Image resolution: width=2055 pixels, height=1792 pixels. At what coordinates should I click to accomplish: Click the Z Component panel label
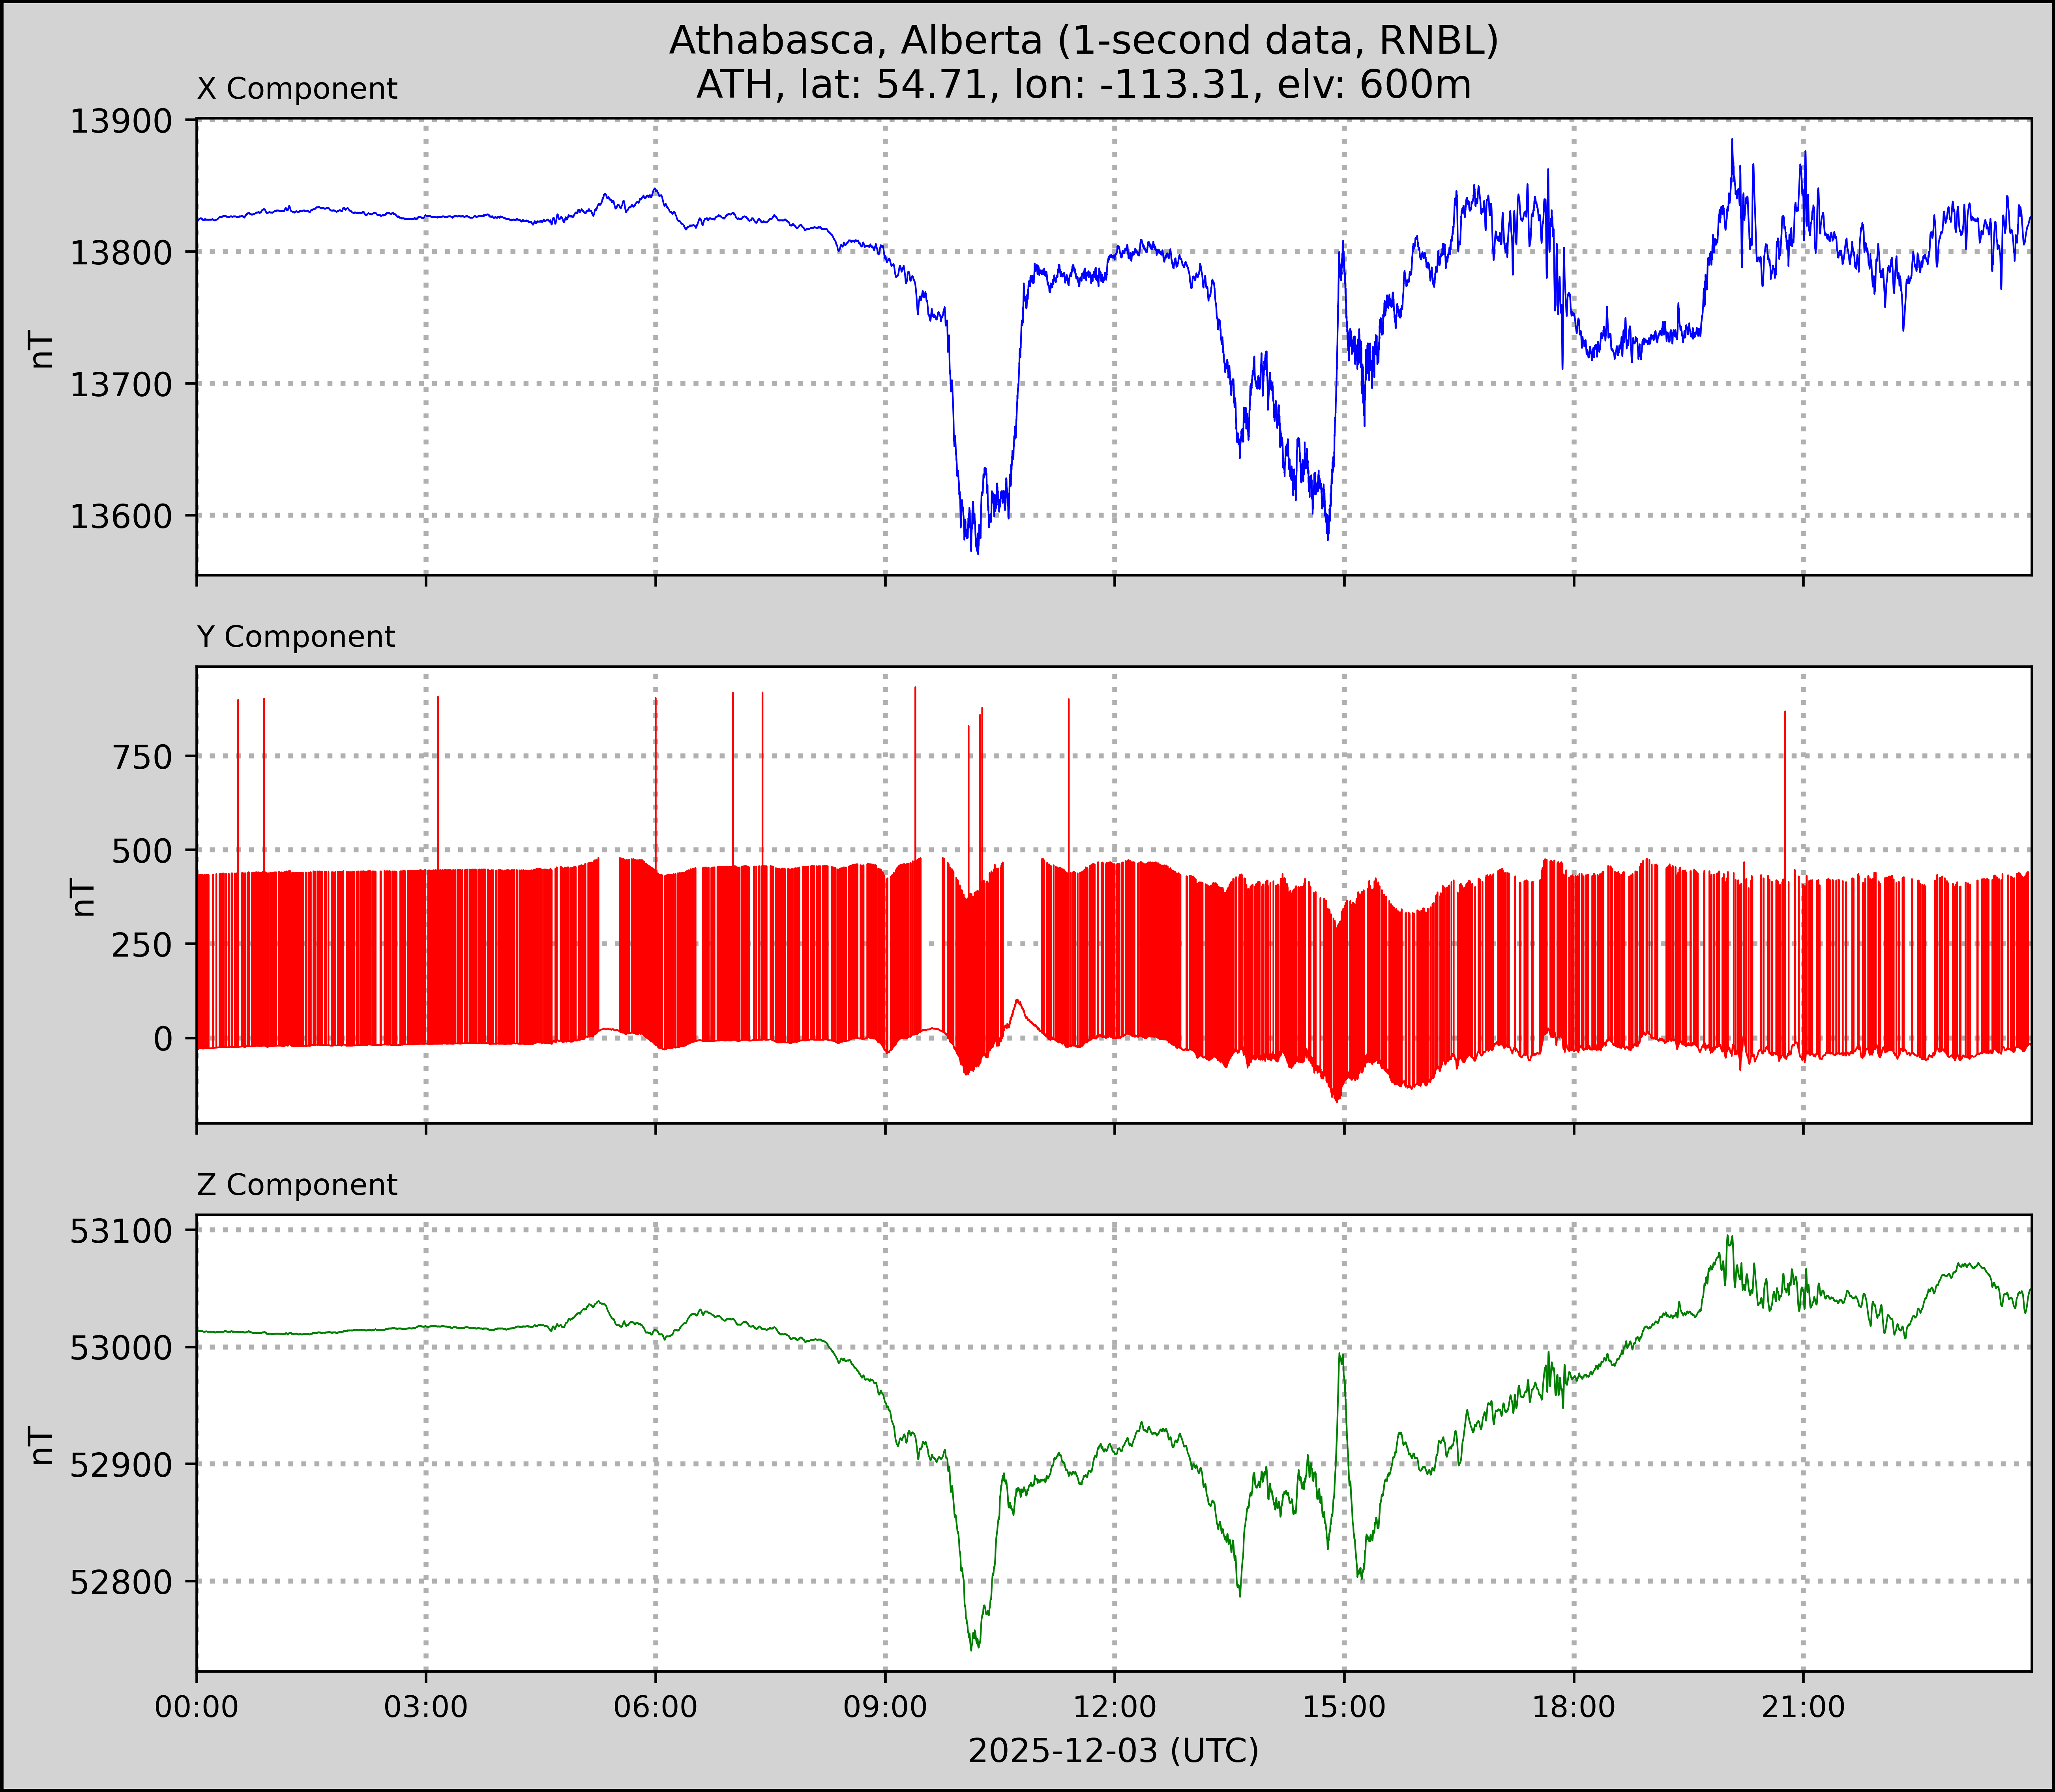pos(297,1185)
